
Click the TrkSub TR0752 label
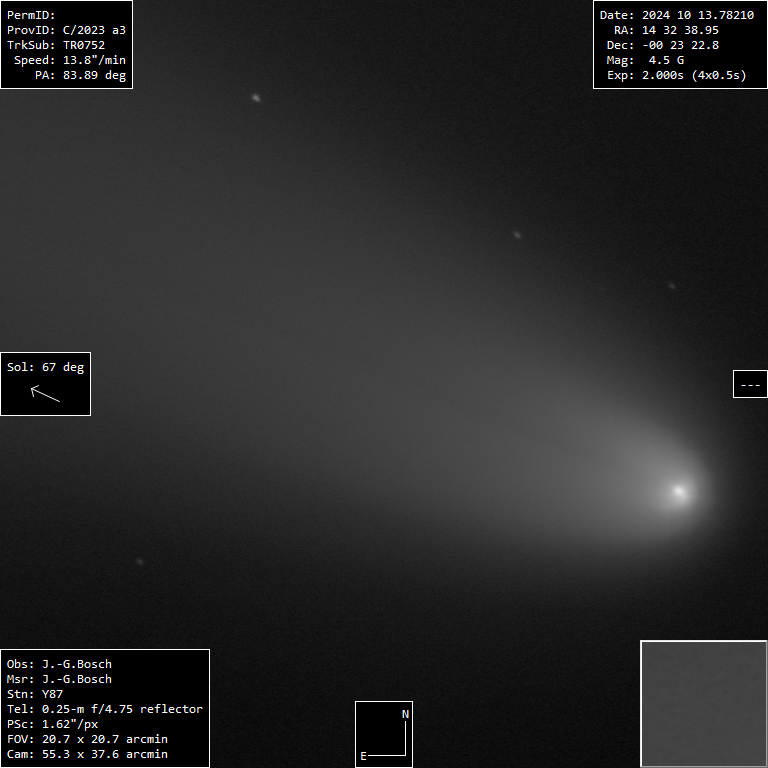click(56, 45)
